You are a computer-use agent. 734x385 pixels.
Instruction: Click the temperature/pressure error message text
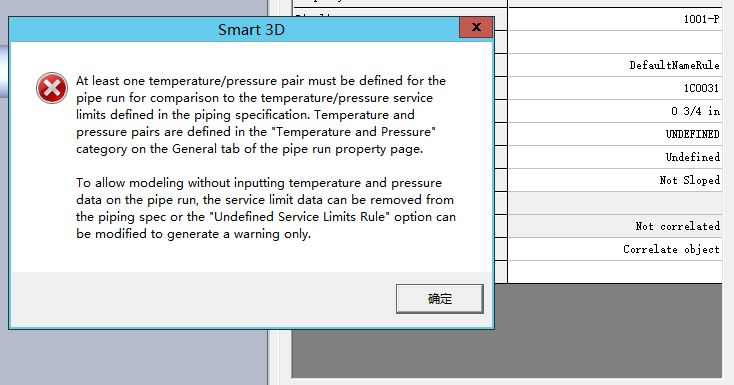click(265, 157)
